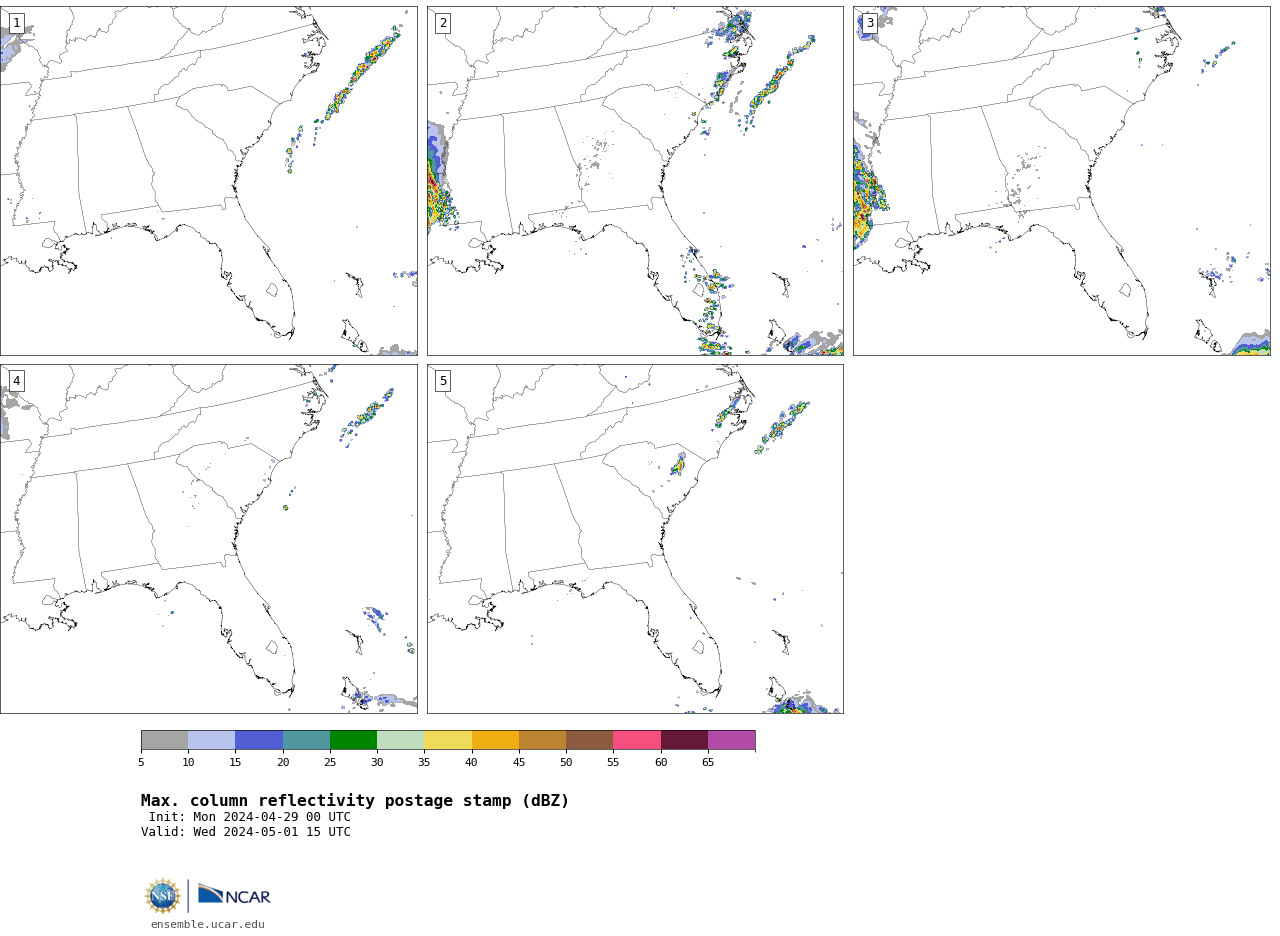Click the orange 40-45 dBZ swatch
This screenshot has height=936, width=1280.
click(x=495, y=740)
